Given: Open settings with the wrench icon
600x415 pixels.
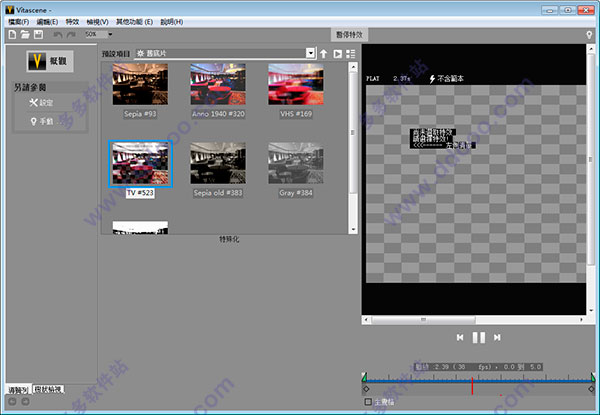Looking at the screenshot, I should pyautogui.click(x=41, y=103).
